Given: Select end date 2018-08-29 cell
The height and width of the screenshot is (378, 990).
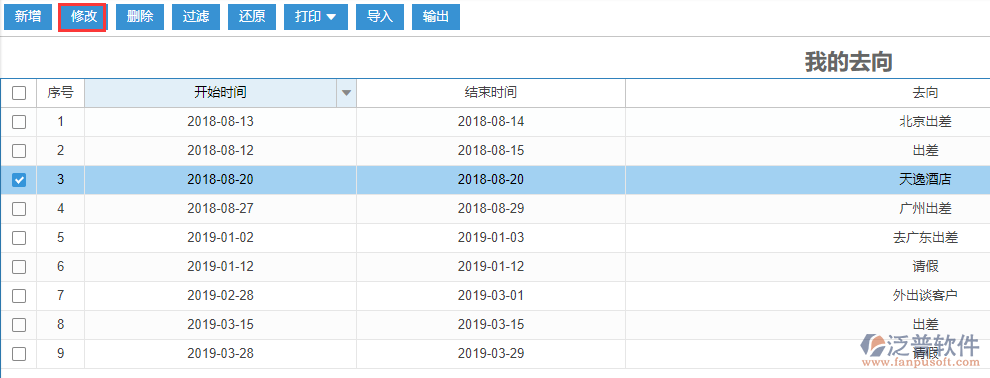Looking at the screenshot, I should point(491,209).
